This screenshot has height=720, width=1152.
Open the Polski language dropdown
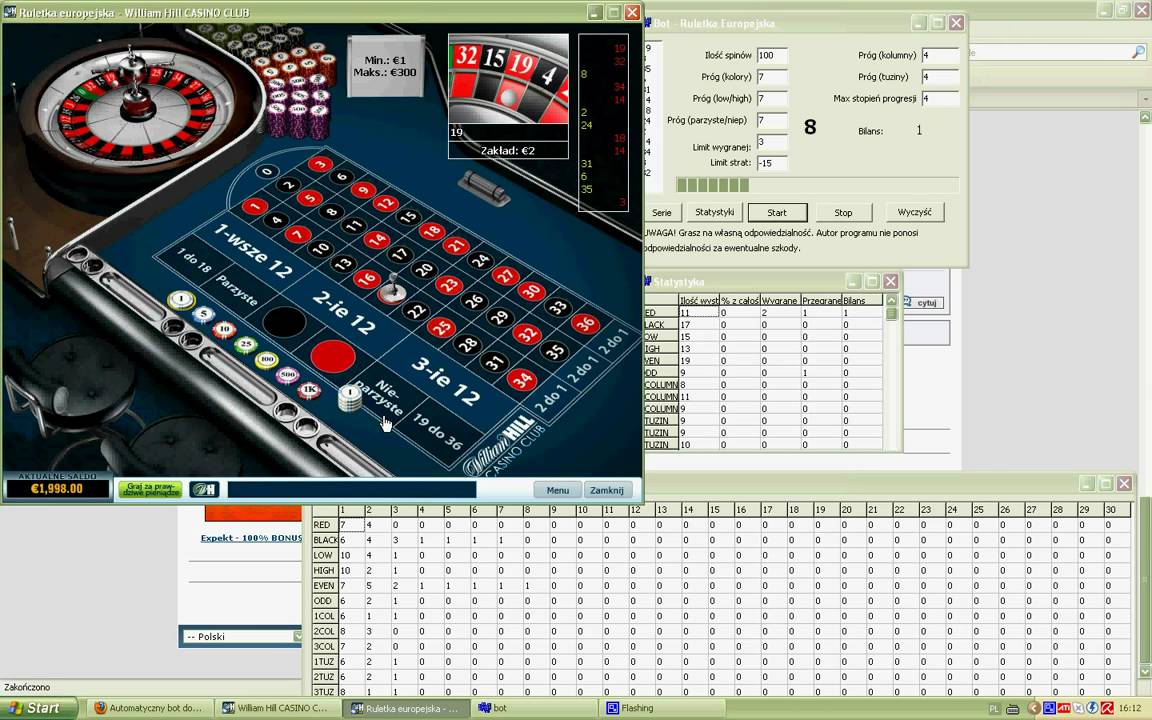(x=242, y=636)
